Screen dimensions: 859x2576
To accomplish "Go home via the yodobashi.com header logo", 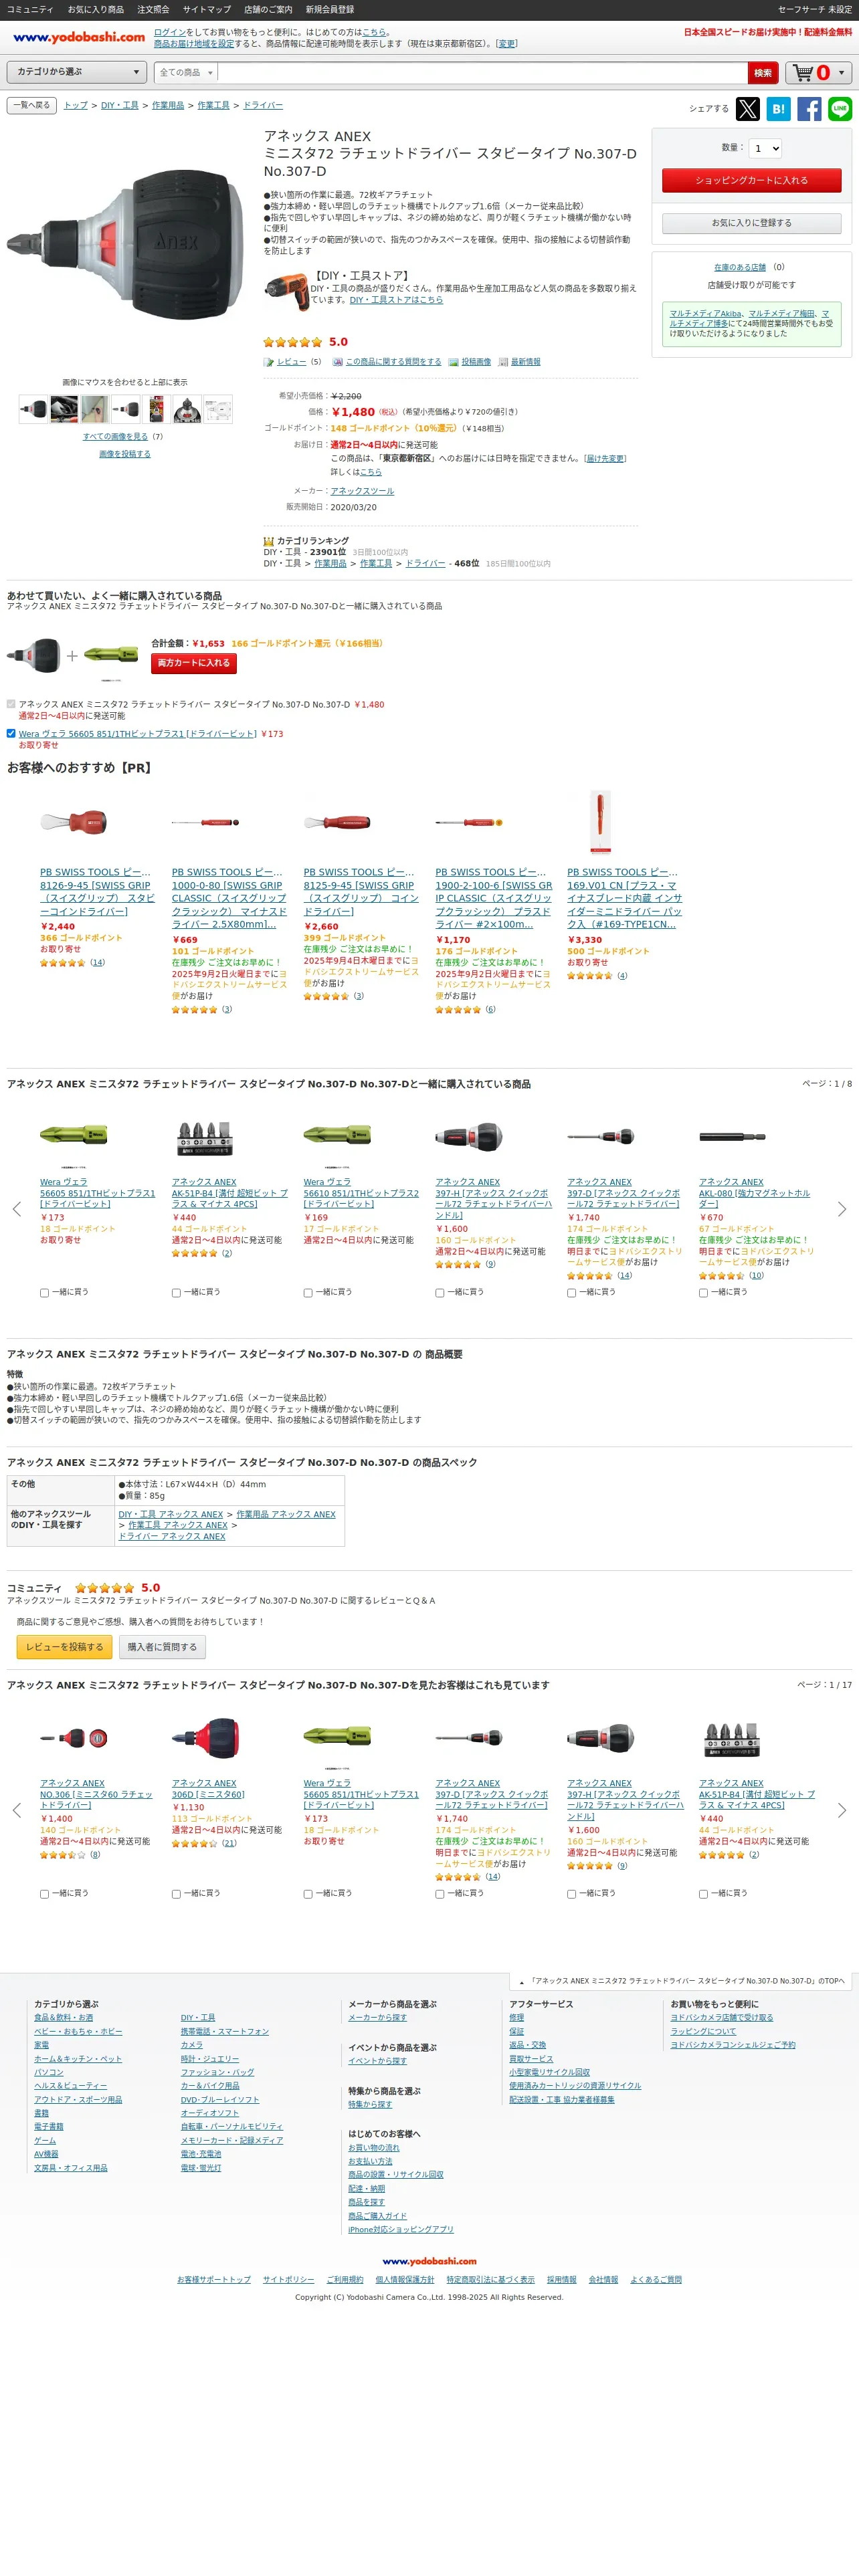I will coord(79,38).
